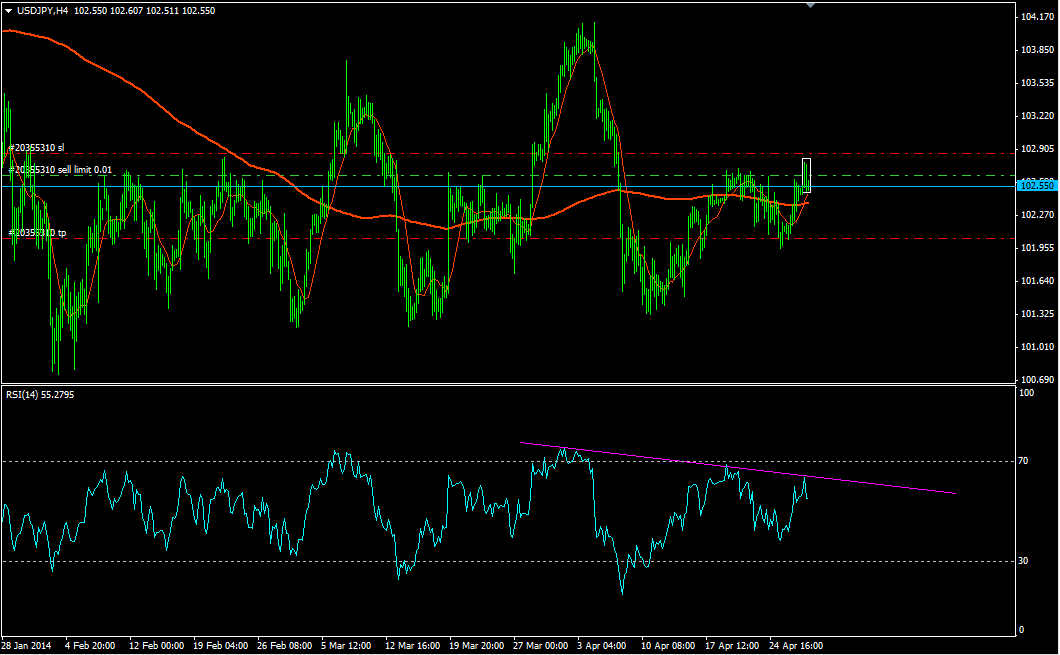Click the 101.010 price axis value
The image size is (1060, 655).
pos(1038,347)
